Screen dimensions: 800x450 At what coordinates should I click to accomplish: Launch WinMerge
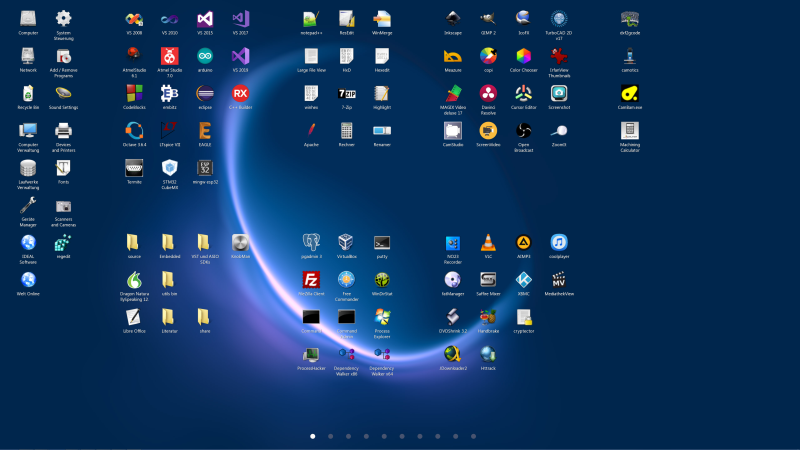[382, 19]
